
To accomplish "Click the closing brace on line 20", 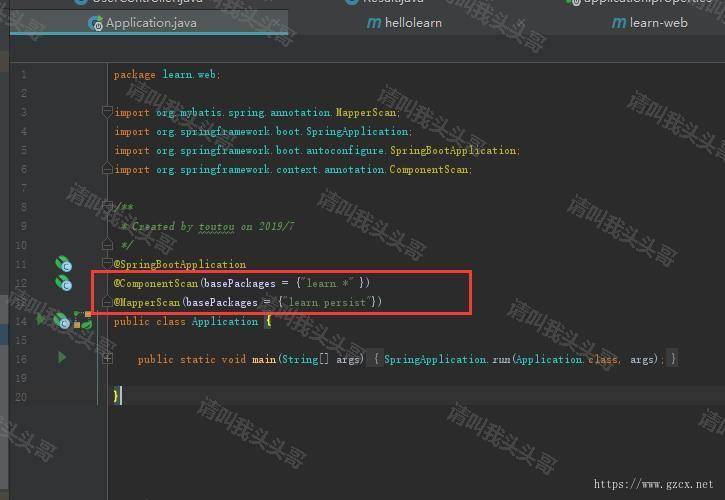I will tap(116, 396).
